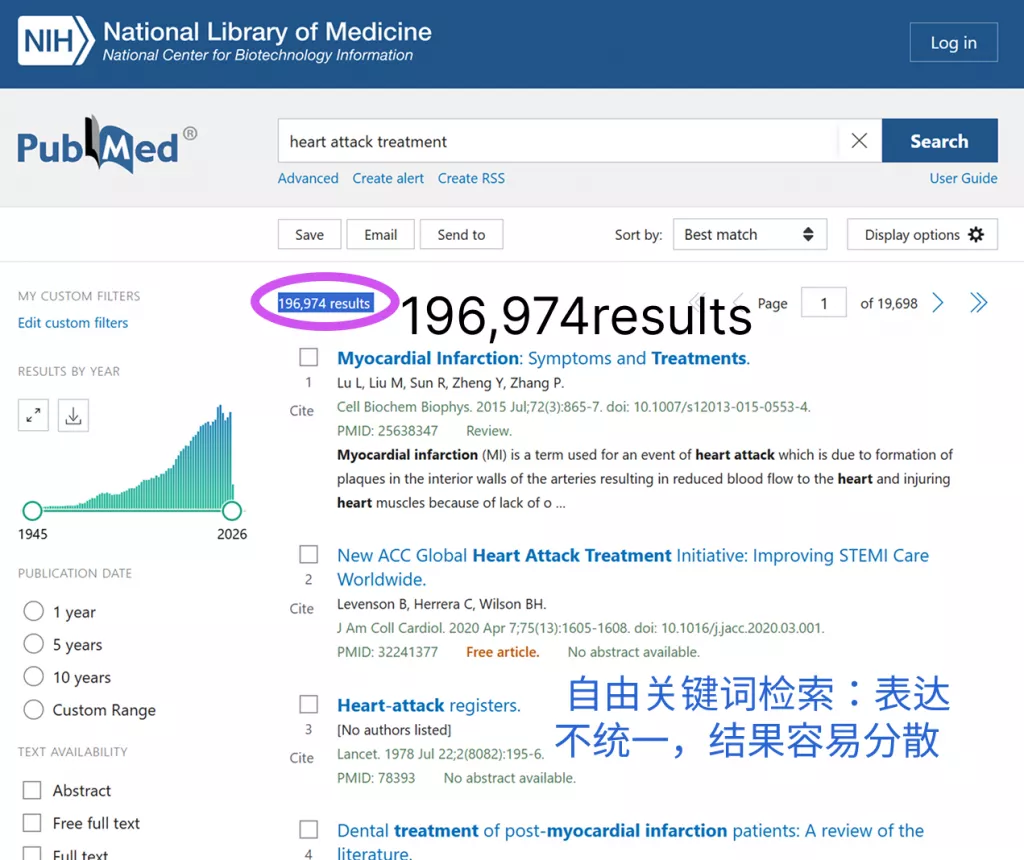Download the Results by Year chart

72,415
